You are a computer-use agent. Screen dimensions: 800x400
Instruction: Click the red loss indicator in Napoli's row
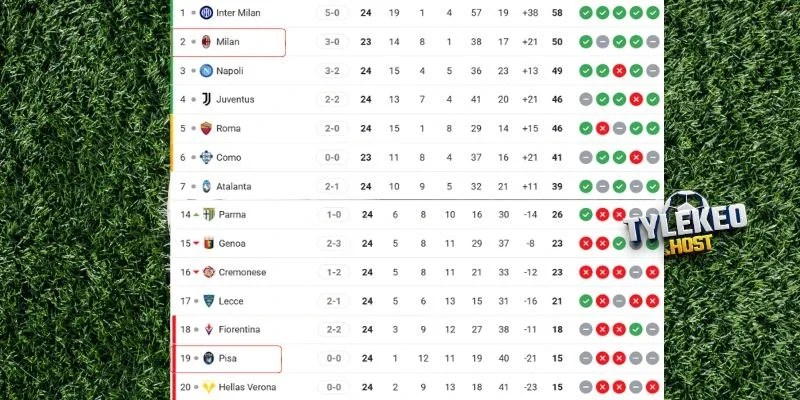point(619,71)
